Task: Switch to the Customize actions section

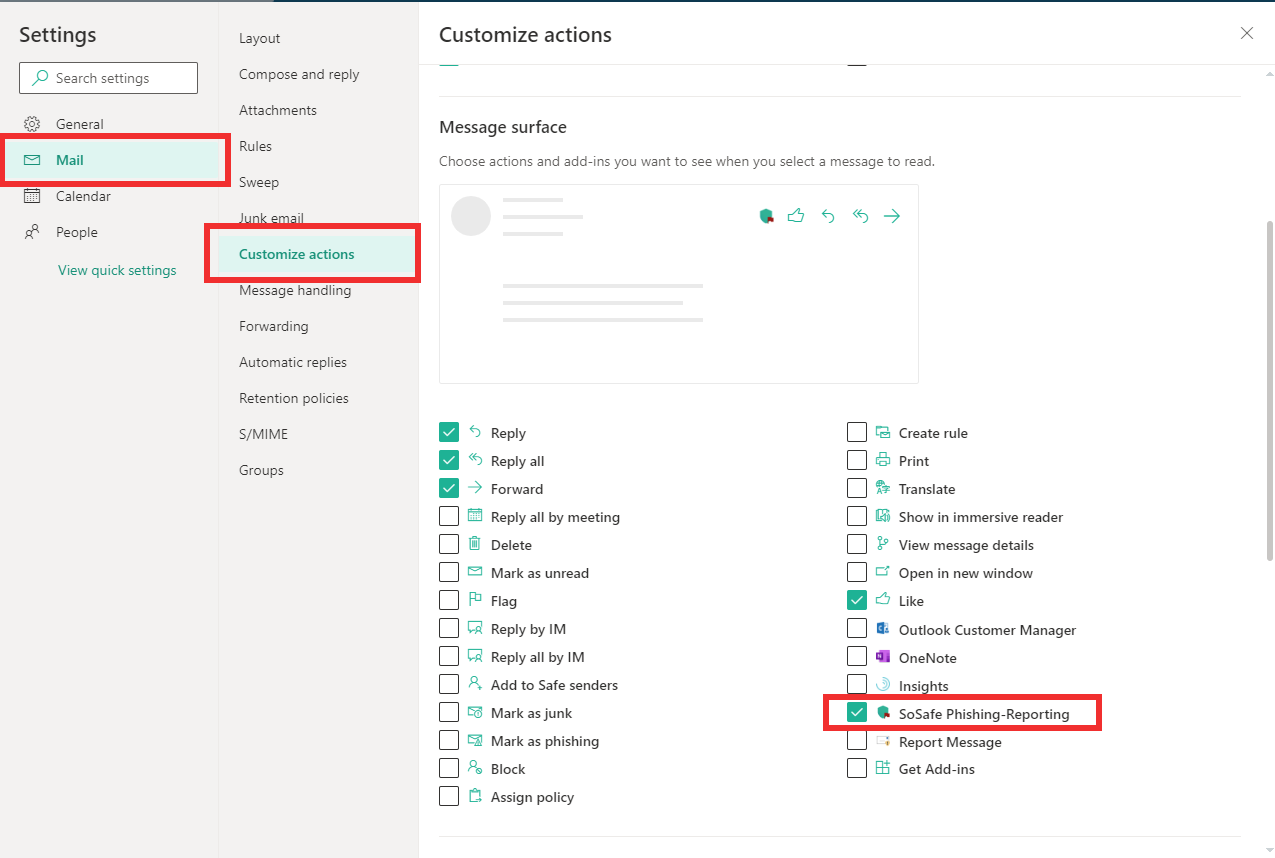Action: point(297,253)
